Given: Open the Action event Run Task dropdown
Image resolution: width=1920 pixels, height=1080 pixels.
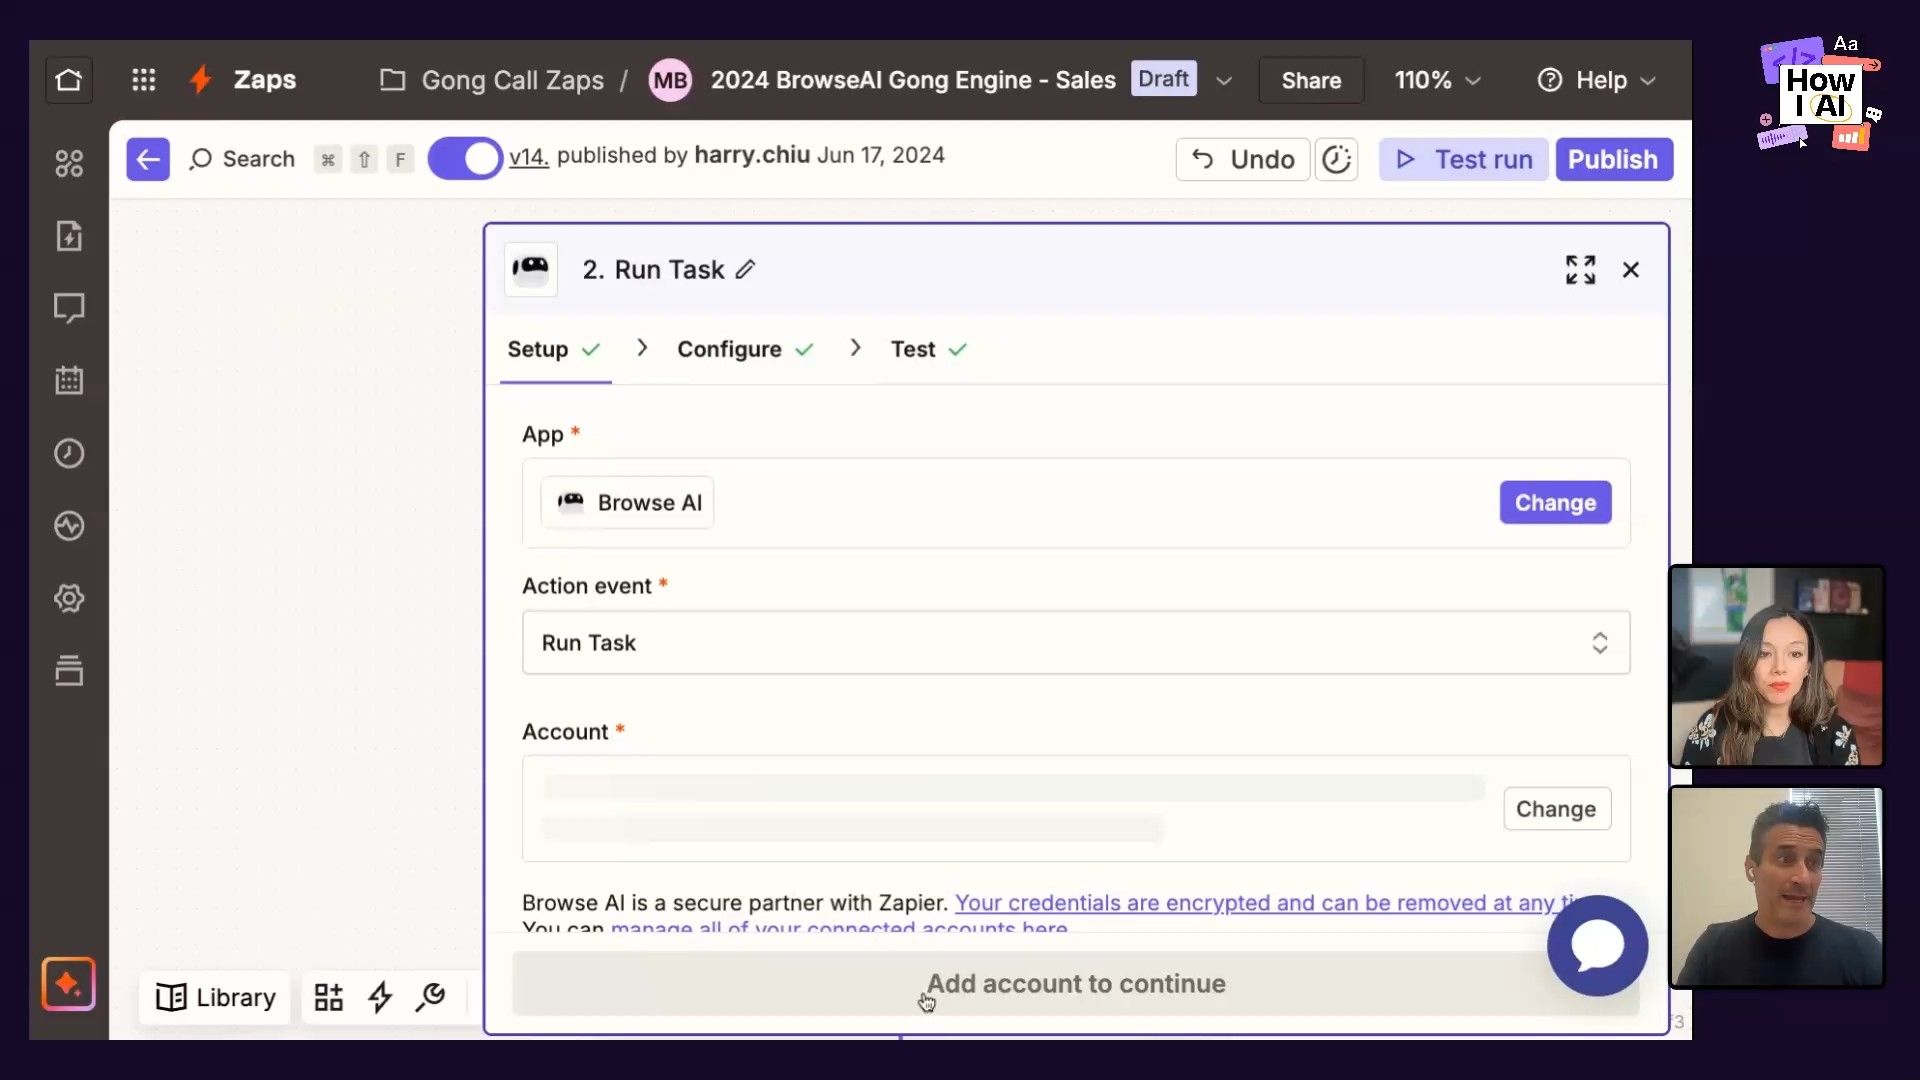Looking at the screenshot, I should pyautogui.click(x=1076, y=643).
